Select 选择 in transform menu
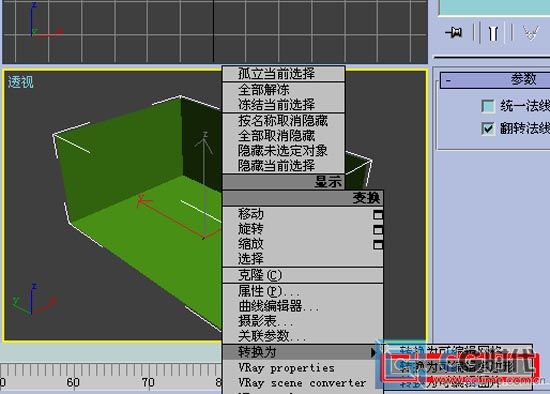The height and width of the screenshot is (394, 550). (303, 259)
